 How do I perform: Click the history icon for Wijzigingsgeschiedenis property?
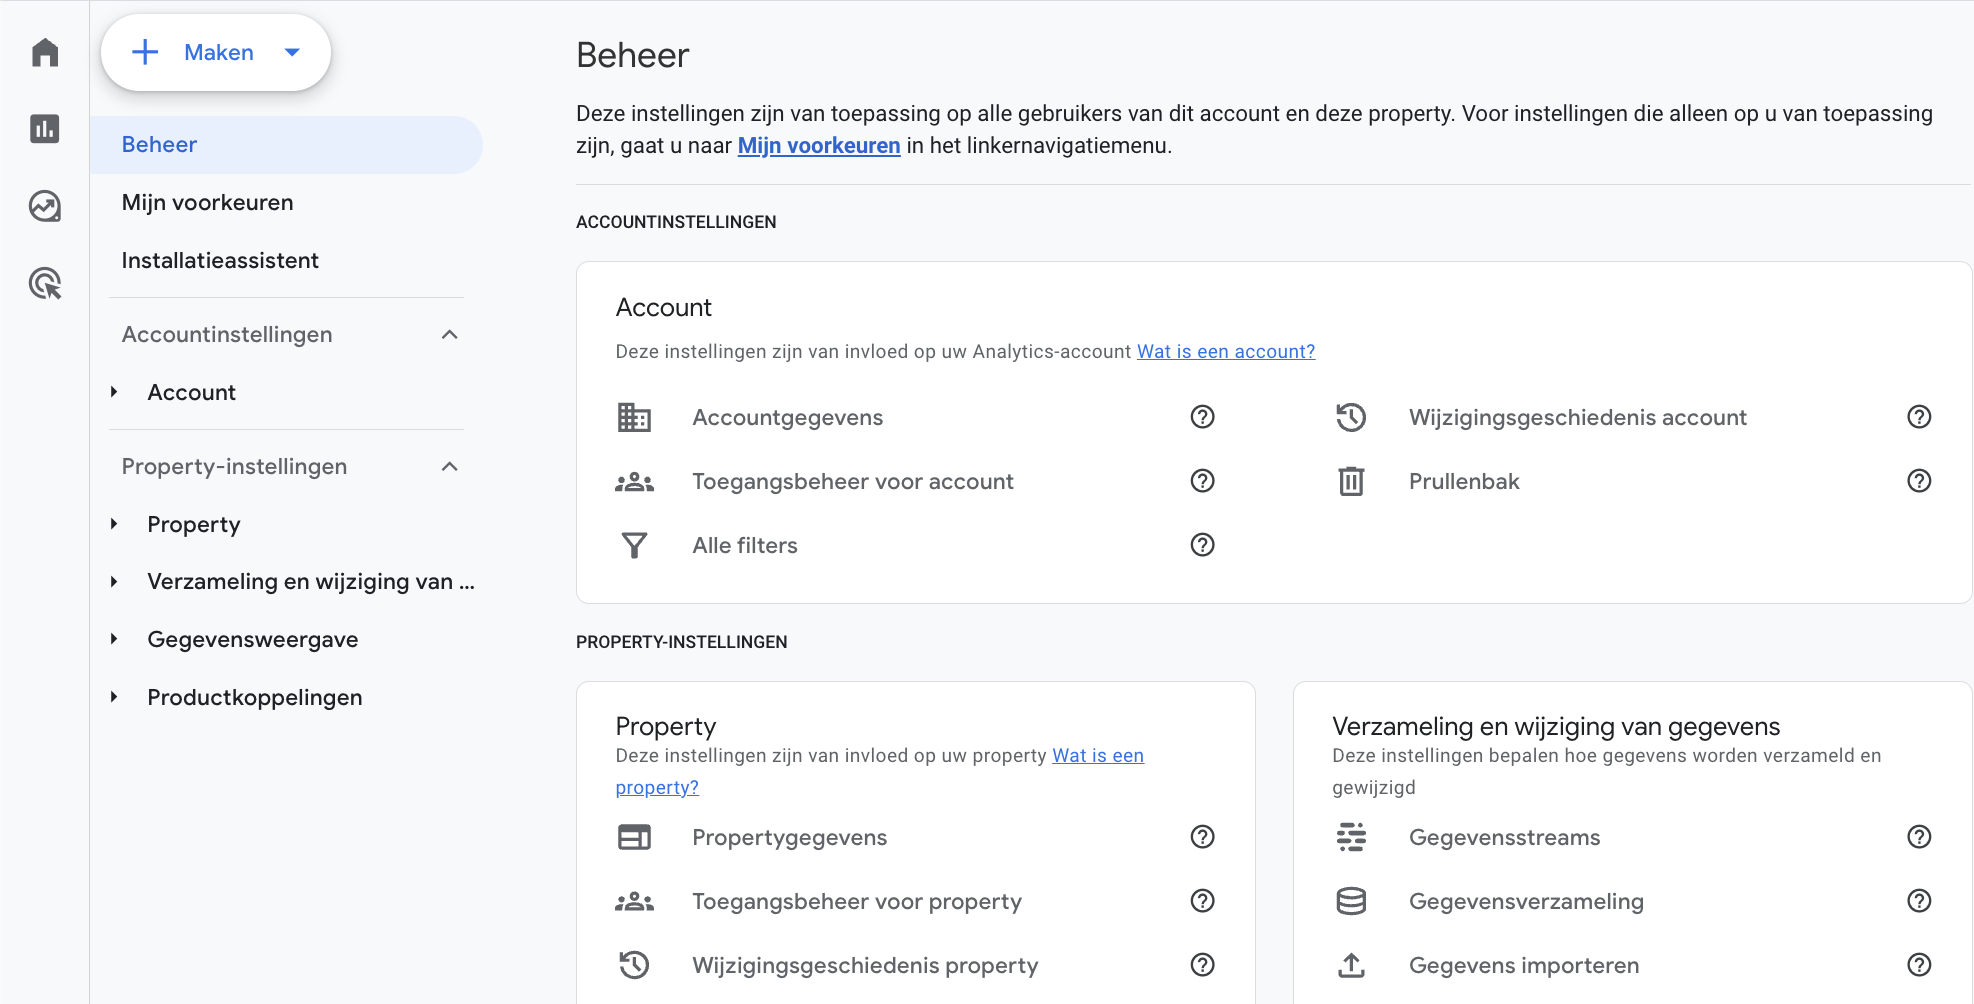[x=634, y=965]
